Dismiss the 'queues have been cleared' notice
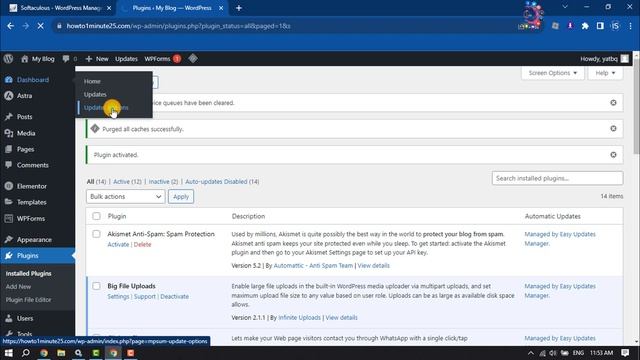 click(613, 102)
